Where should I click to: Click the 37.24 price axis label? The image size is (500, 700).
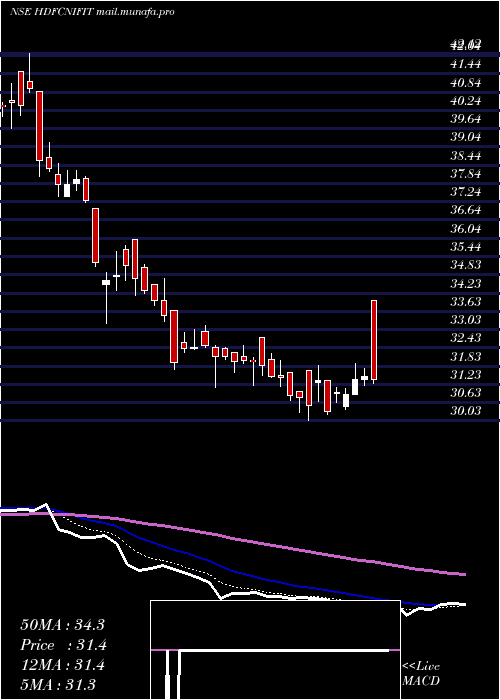click(x=466, y=192)
